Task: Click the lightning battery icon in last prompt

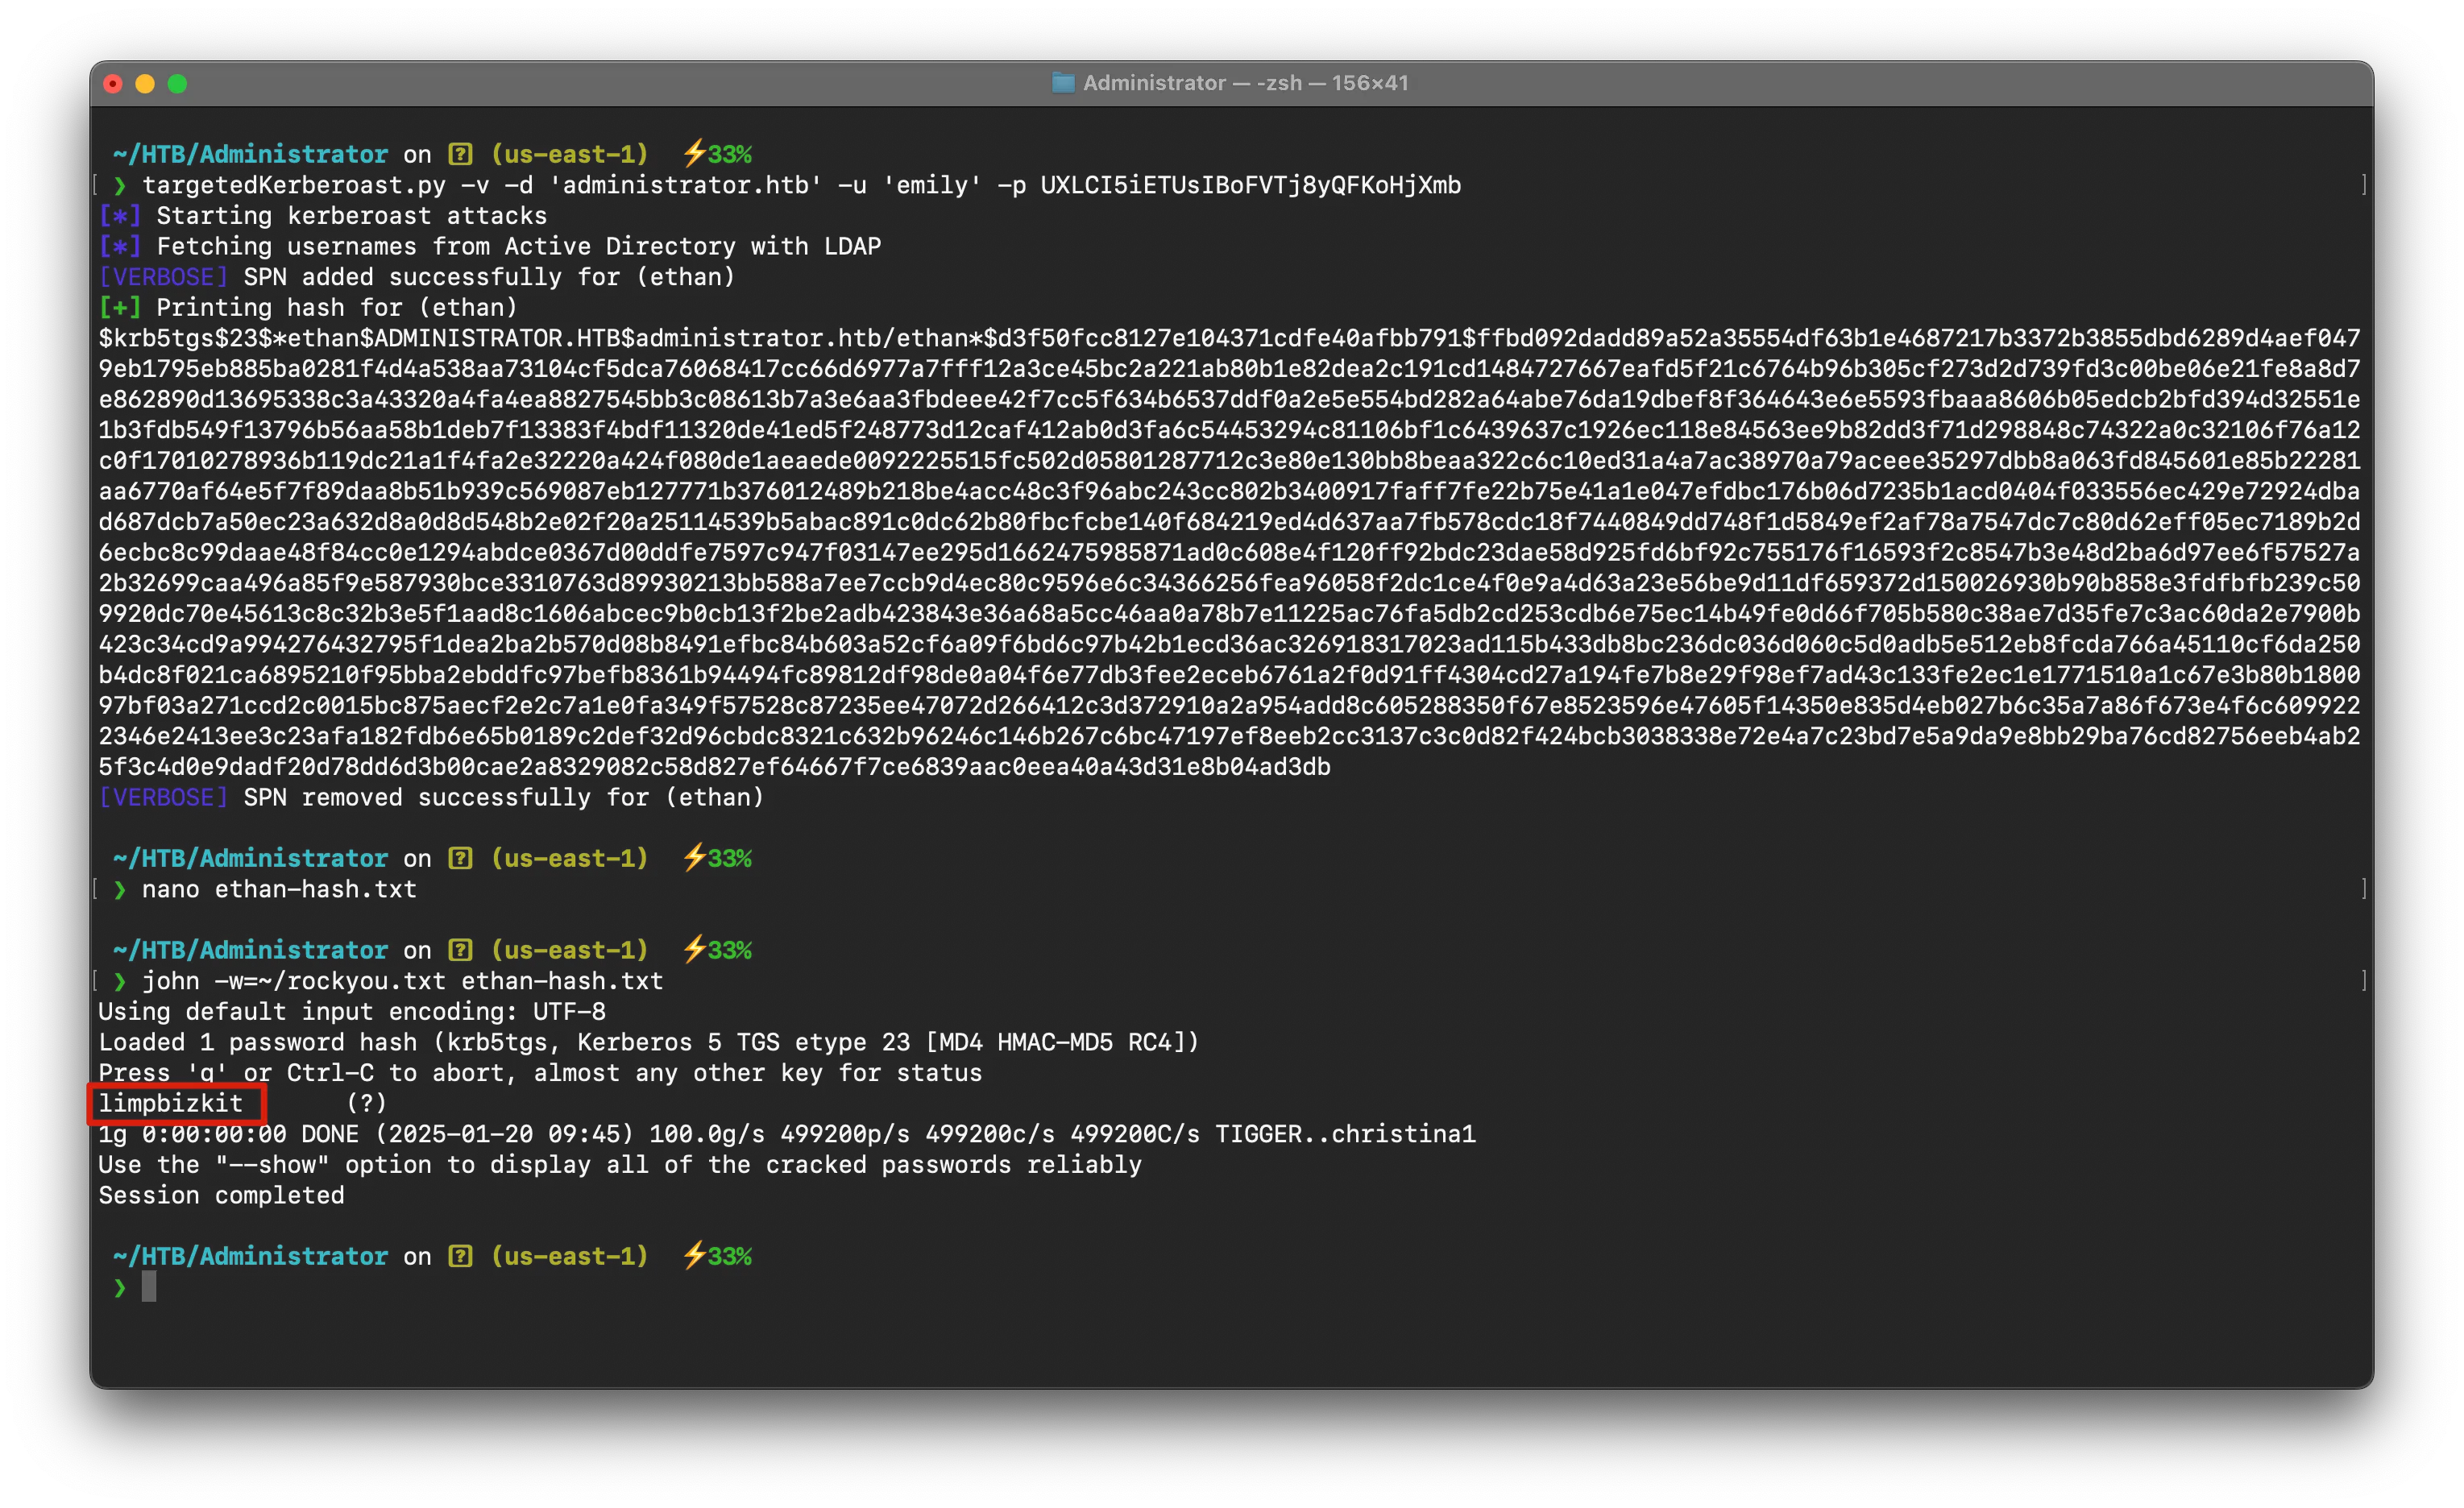Action: pyautogui.click(x=694, y=1256)
